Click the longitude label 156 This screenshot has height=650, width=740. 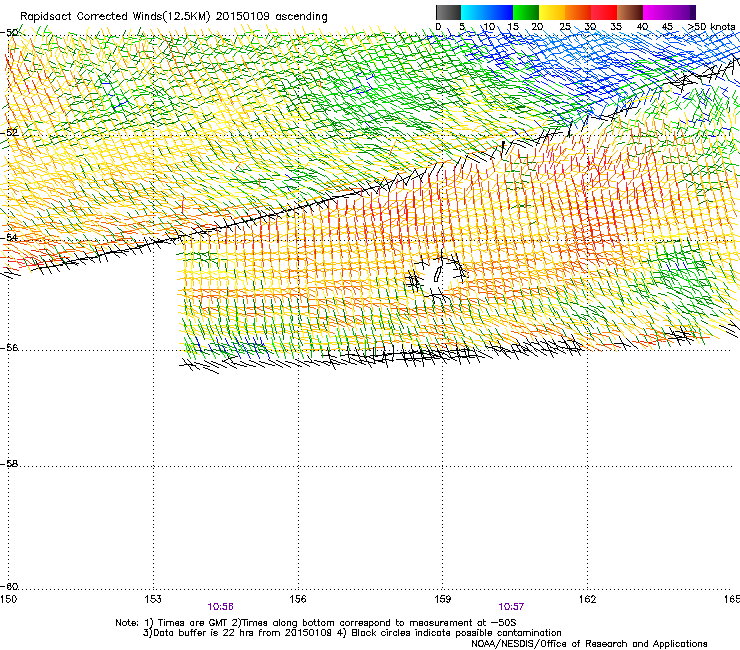coord(298,599)
